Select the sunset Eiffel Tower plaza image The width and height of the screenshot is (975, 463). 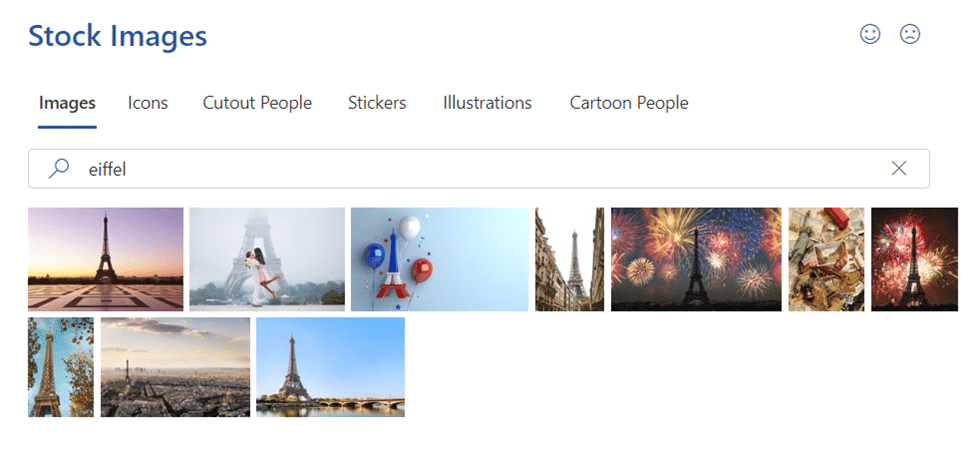coord(106,259)
